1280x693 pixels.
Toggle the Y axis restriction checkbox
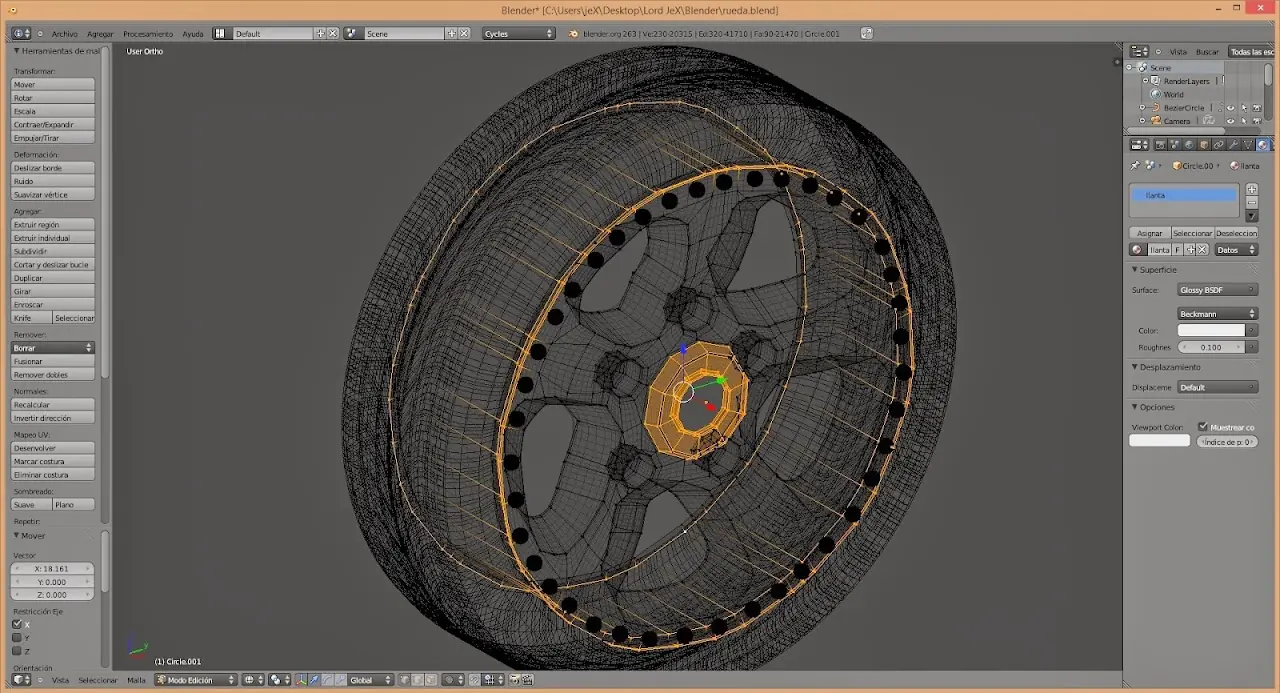17,637
